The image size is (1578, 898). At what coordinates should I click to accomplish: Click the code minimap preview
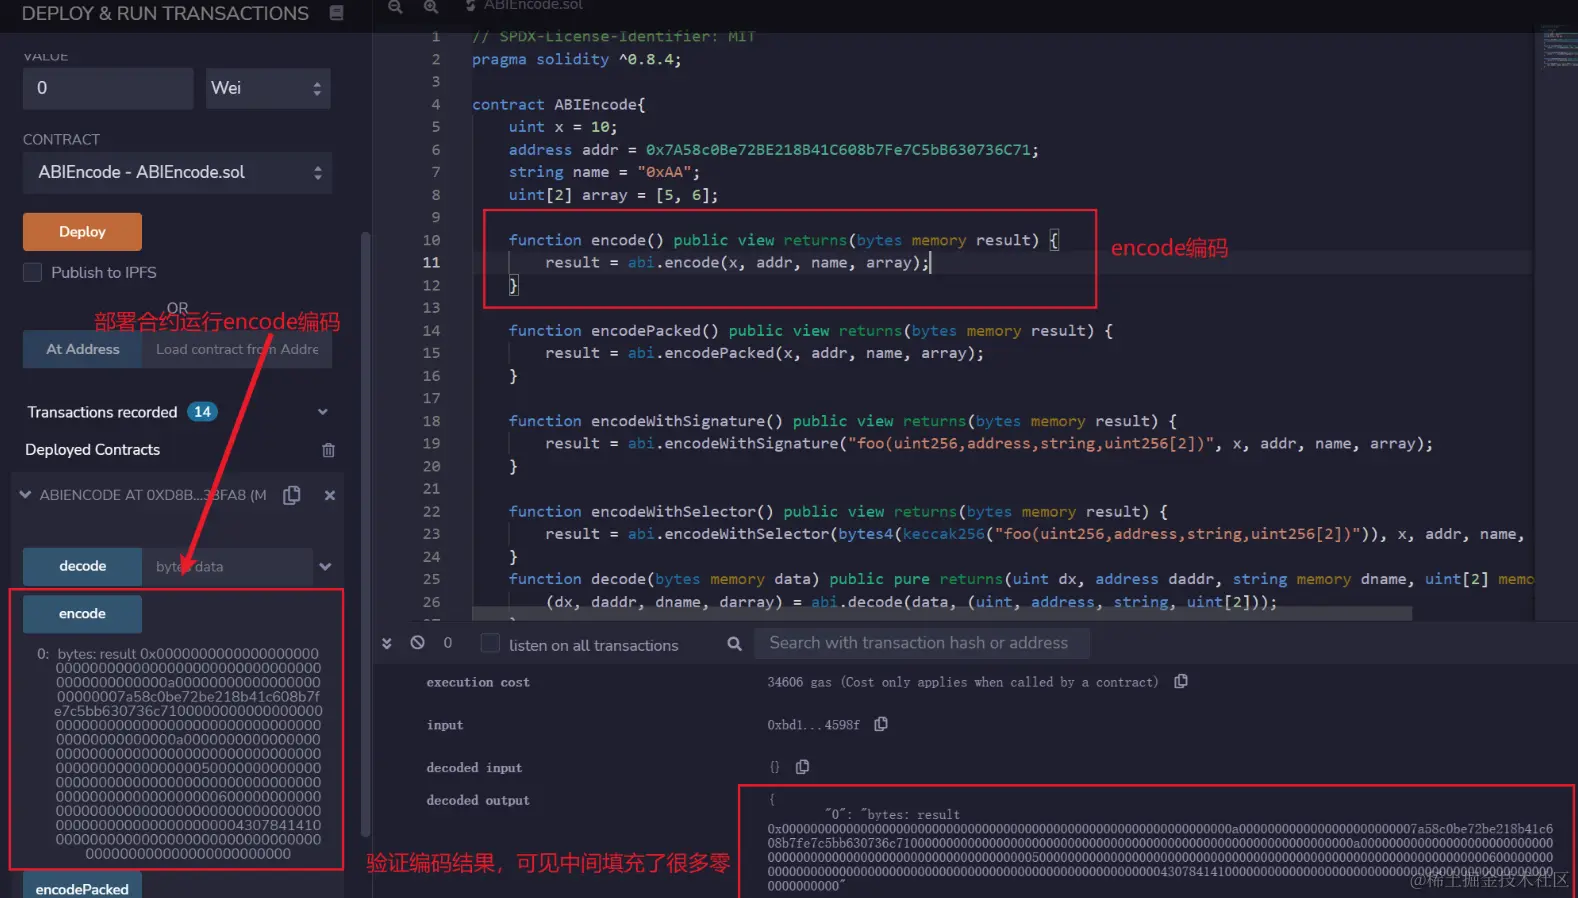click(1558, 48)
